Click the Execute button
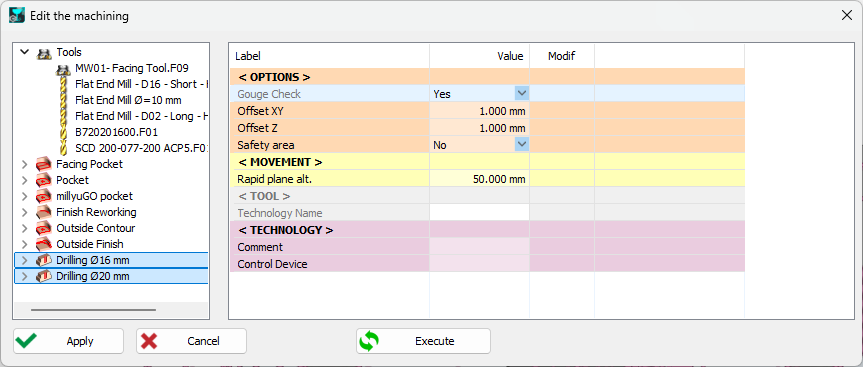This screenshot has width=863, height=367. (x=423, y=341)
